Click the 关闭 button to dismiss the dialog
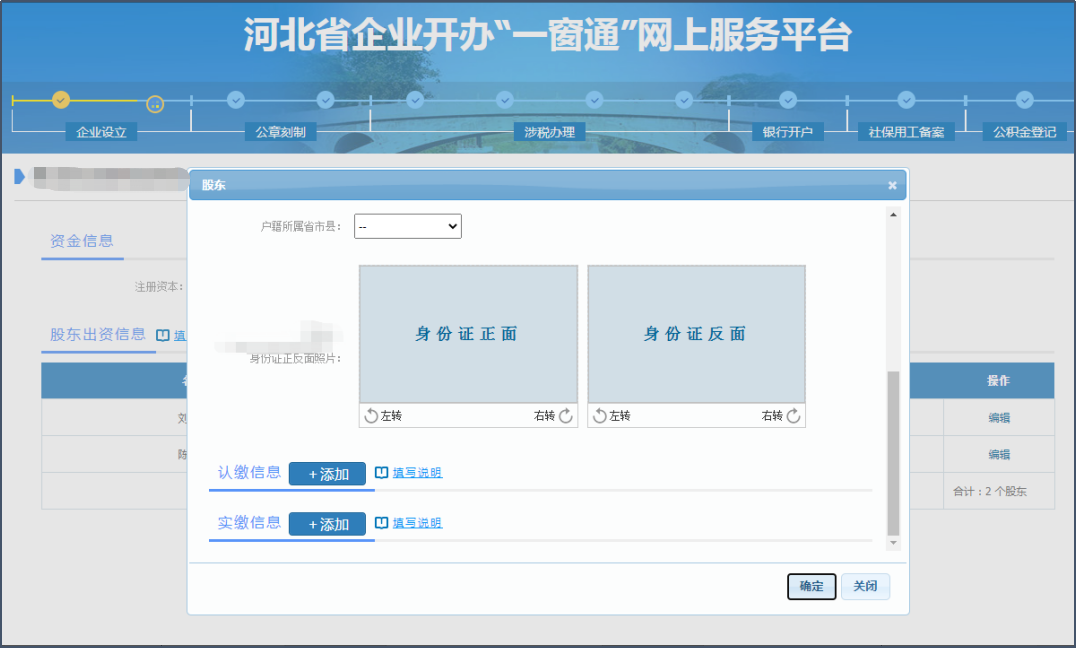Screen dimensions: 1077x649 tap(865, 586)
